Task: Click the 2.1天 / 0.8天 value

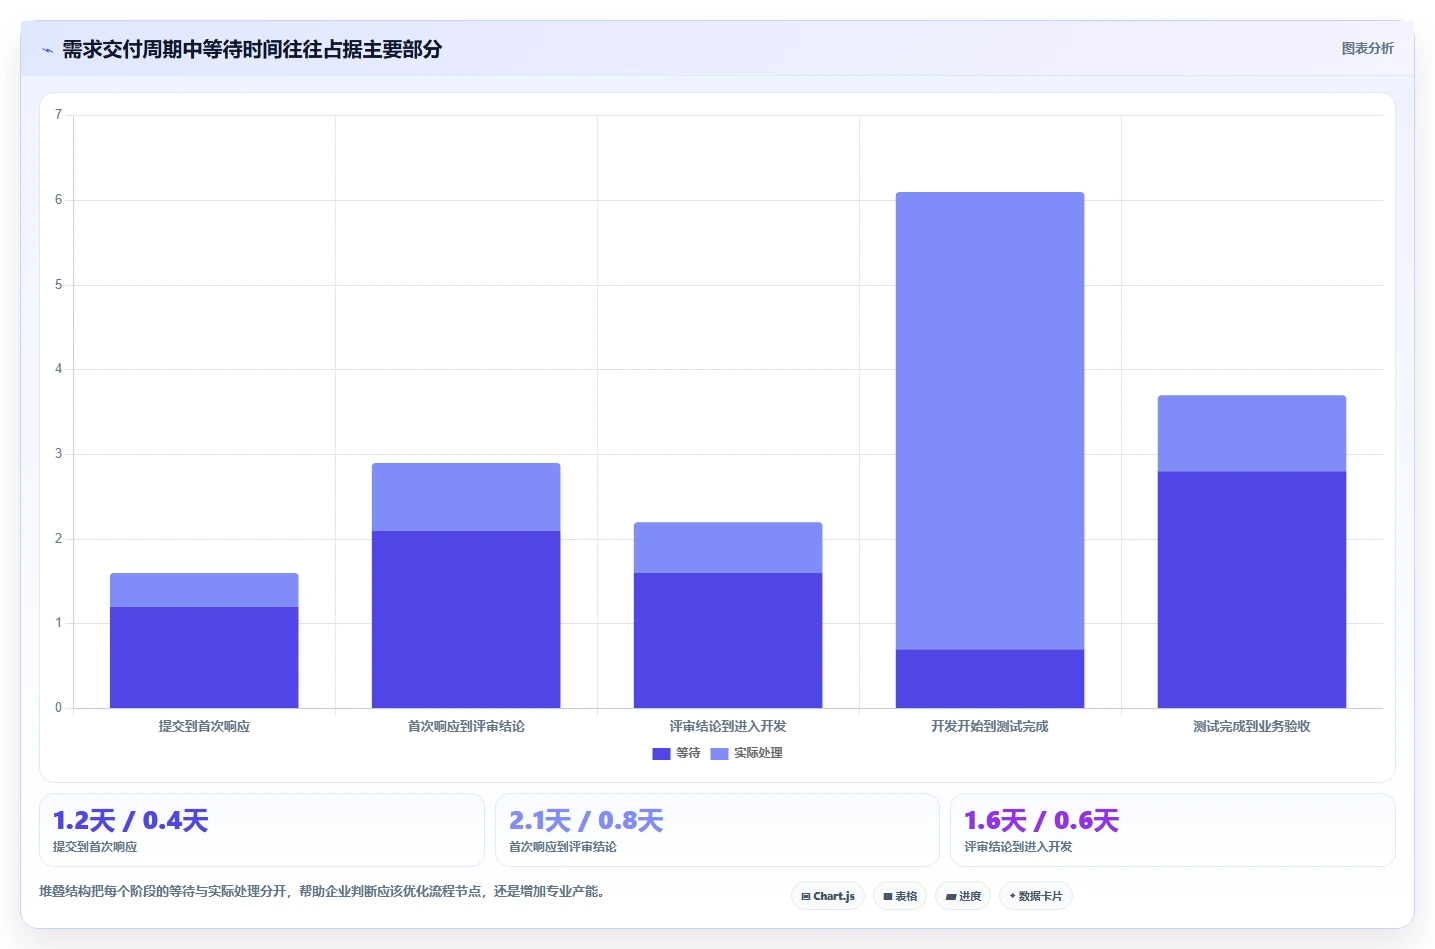Action: point(586,821)
